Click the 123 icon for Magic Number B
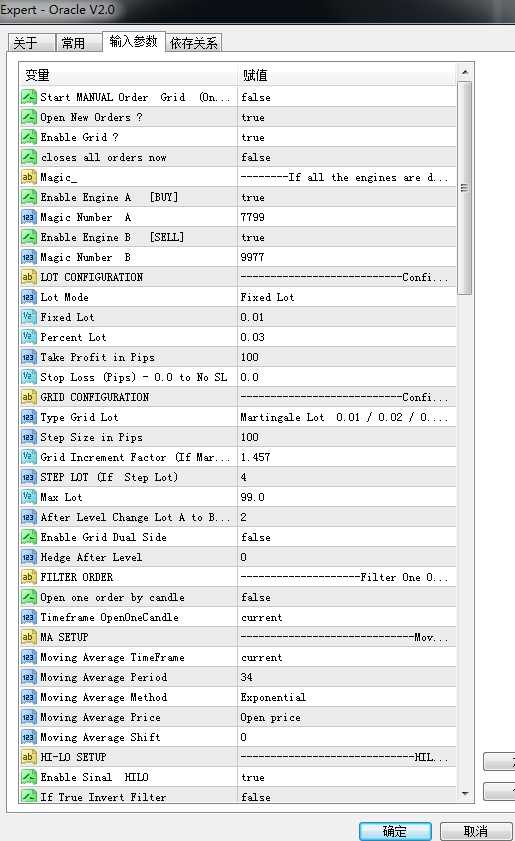Image resolution: width=515 pixels, height=841 pixels. 28,257
